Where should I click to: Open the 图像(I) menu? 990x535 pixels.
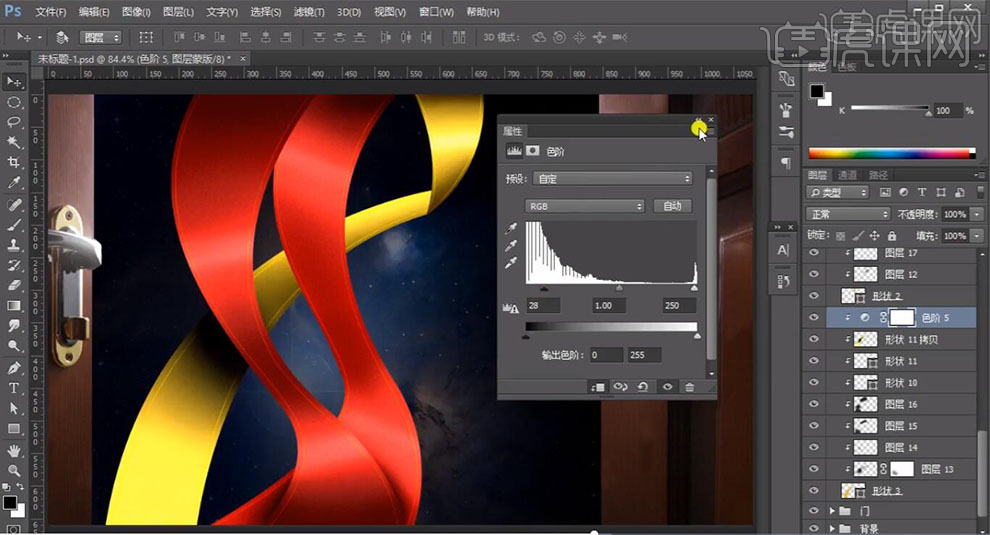136,12
